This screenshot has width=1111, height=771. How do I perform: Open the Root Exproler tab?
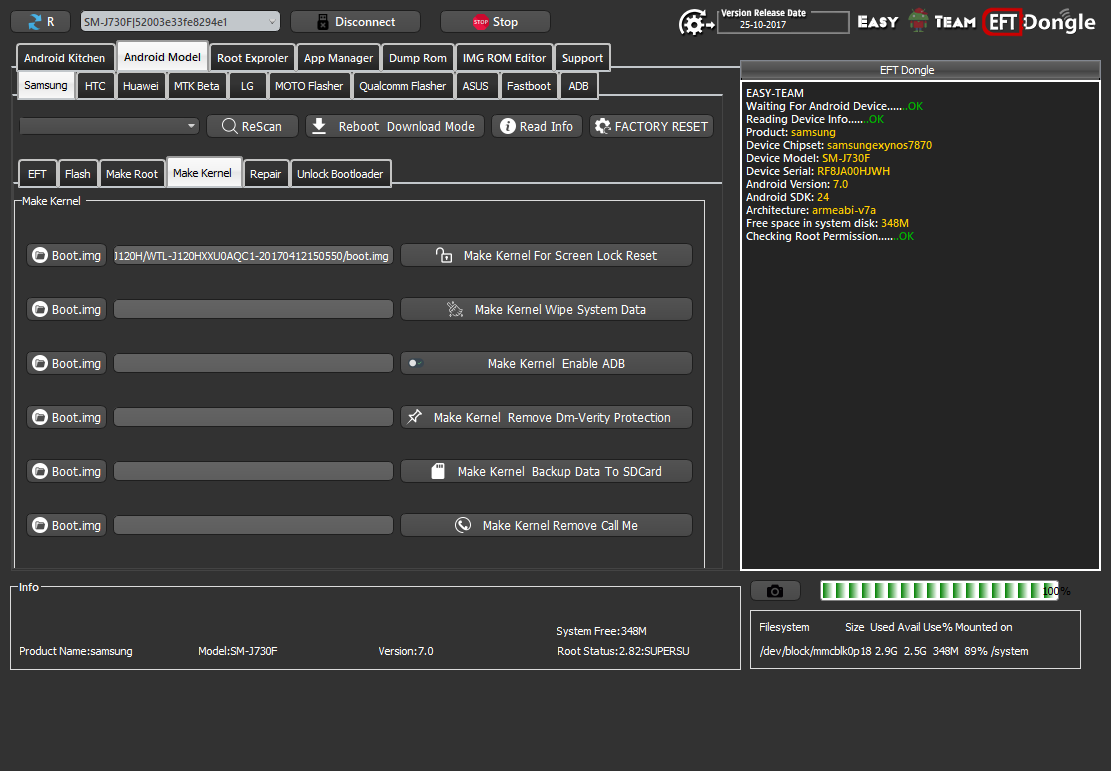252,58
